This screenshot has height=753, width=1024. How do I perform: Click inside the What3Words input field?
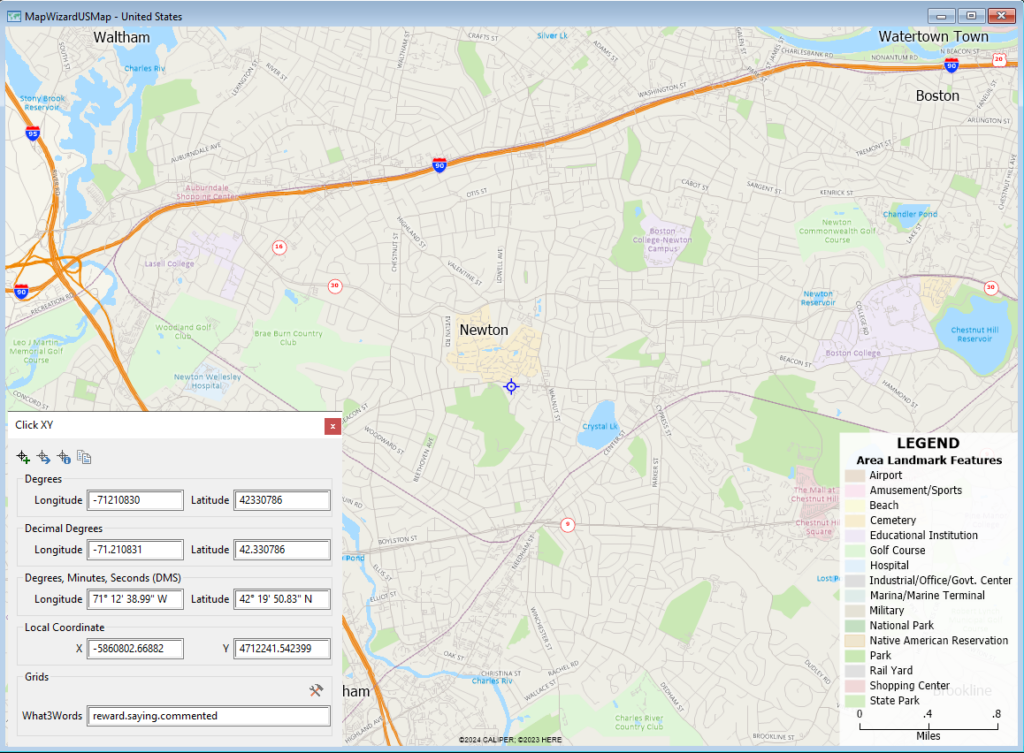click(211, 716)
